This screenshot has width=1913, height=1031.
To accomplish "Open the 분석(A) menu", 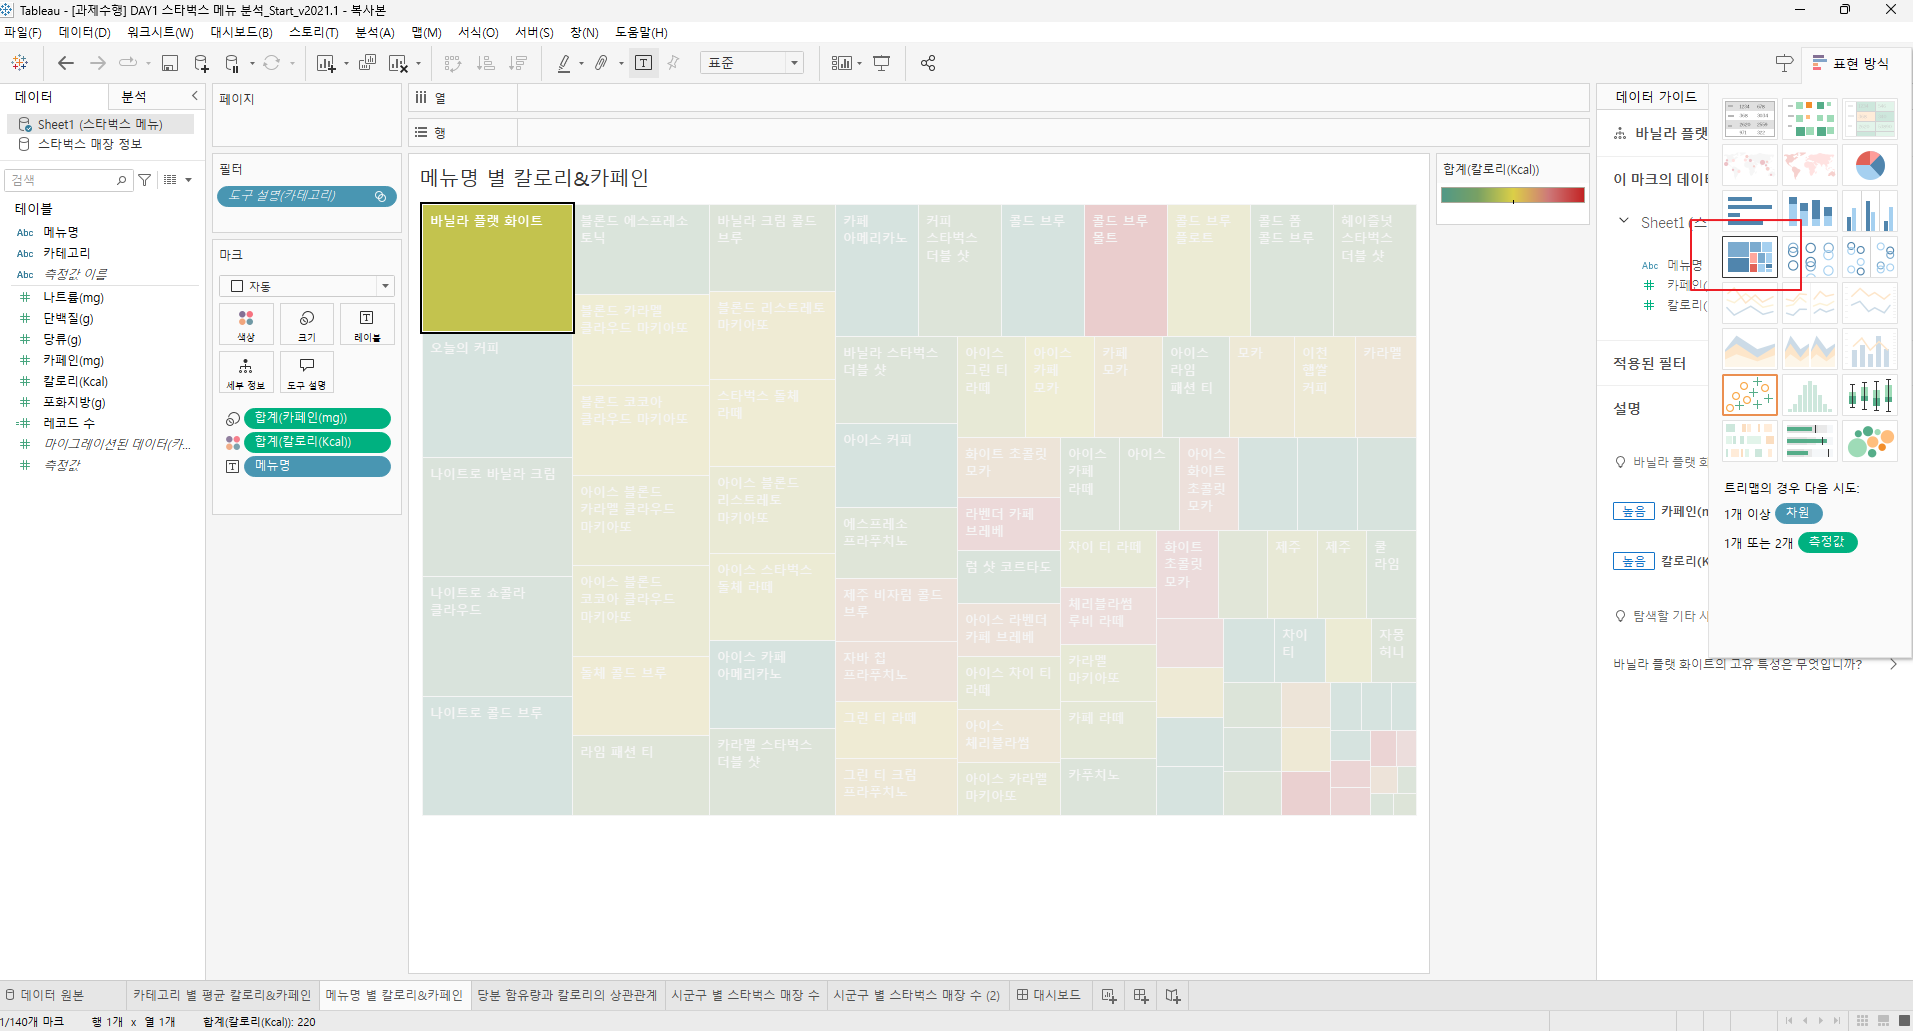I will [x=375, y=33].
